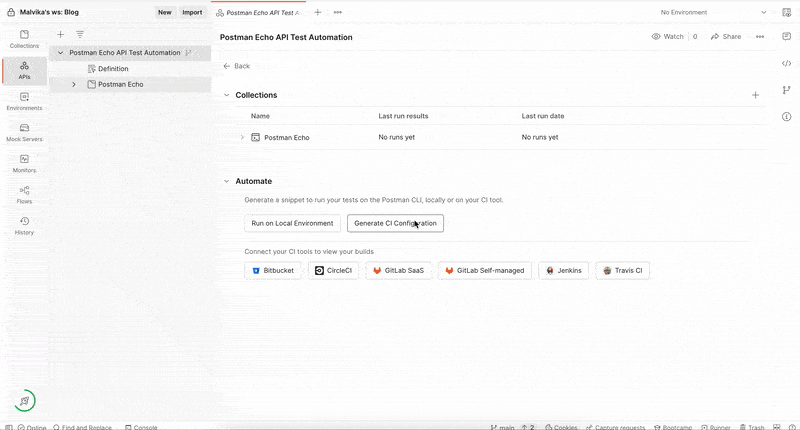Open the Collections sidebar section
The height and width of the screenshot is (430, 800).
(24, 39)
